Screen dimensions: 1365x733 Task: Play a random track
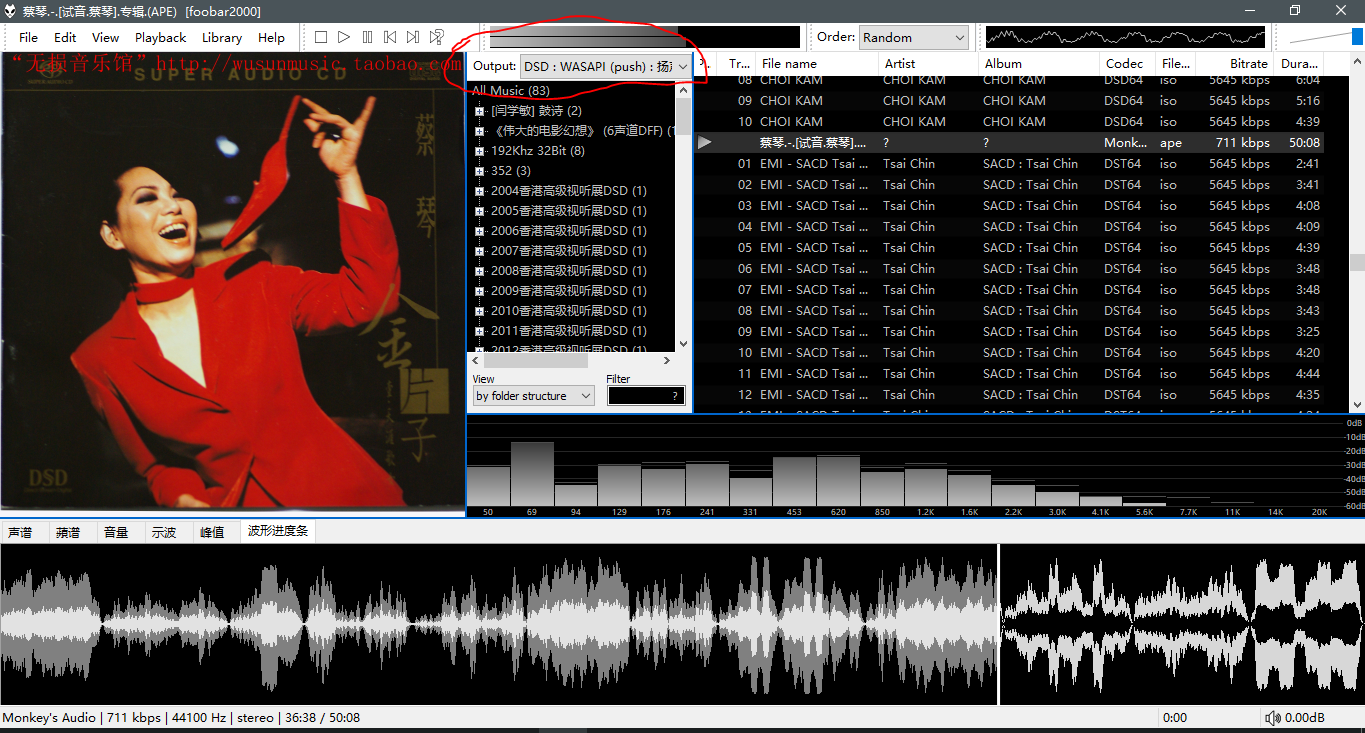pos(437,37)
